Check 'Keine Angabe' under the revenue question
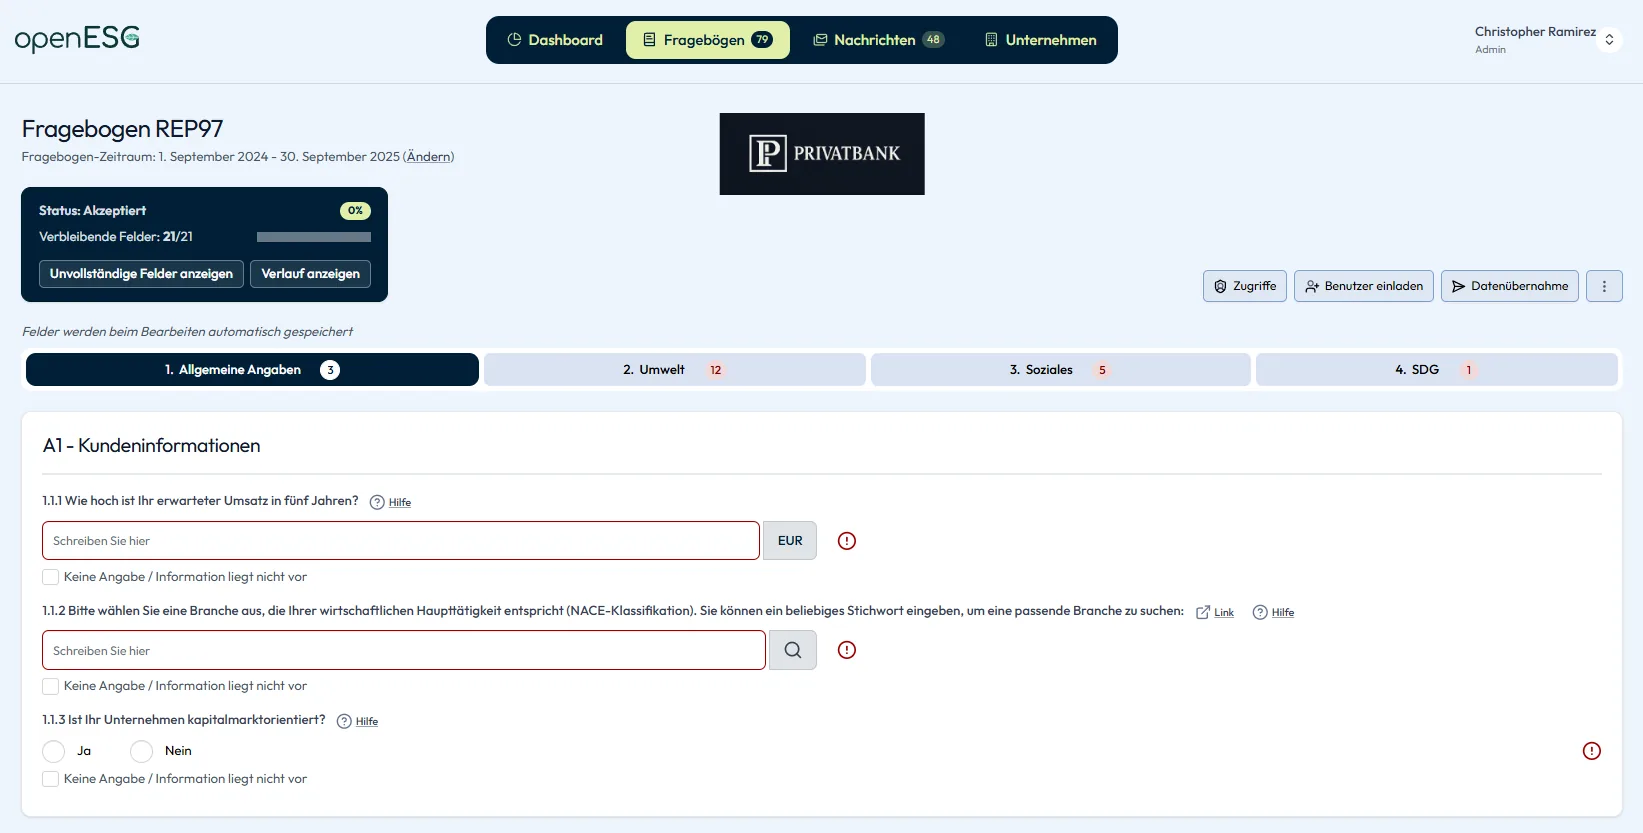The width and height of the screenshot is (1643, 833). click(51, 577)
